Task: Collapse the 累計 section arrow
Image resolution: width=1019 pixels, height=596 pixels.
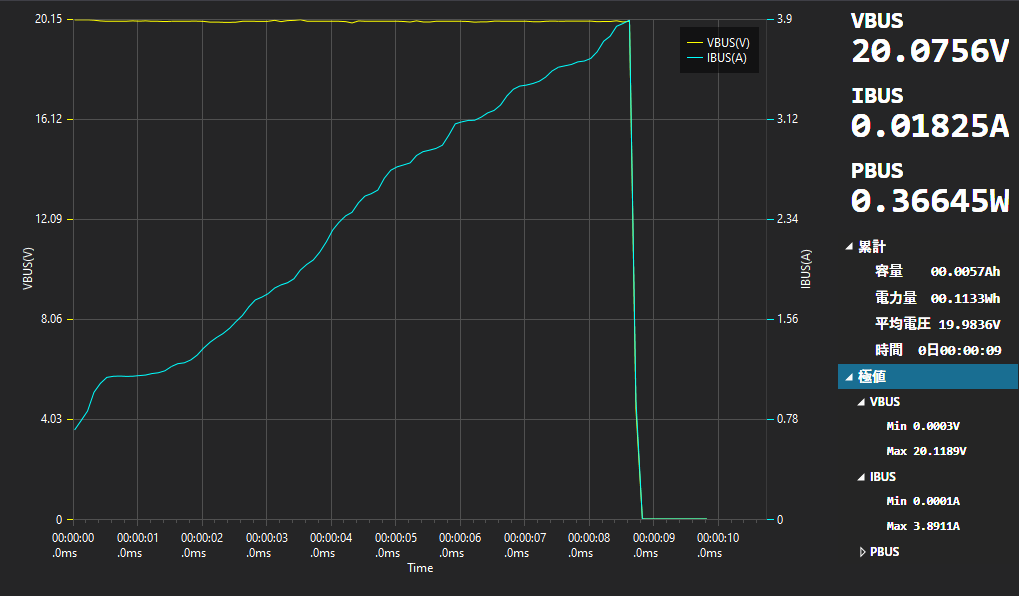Action: (850, 246)
